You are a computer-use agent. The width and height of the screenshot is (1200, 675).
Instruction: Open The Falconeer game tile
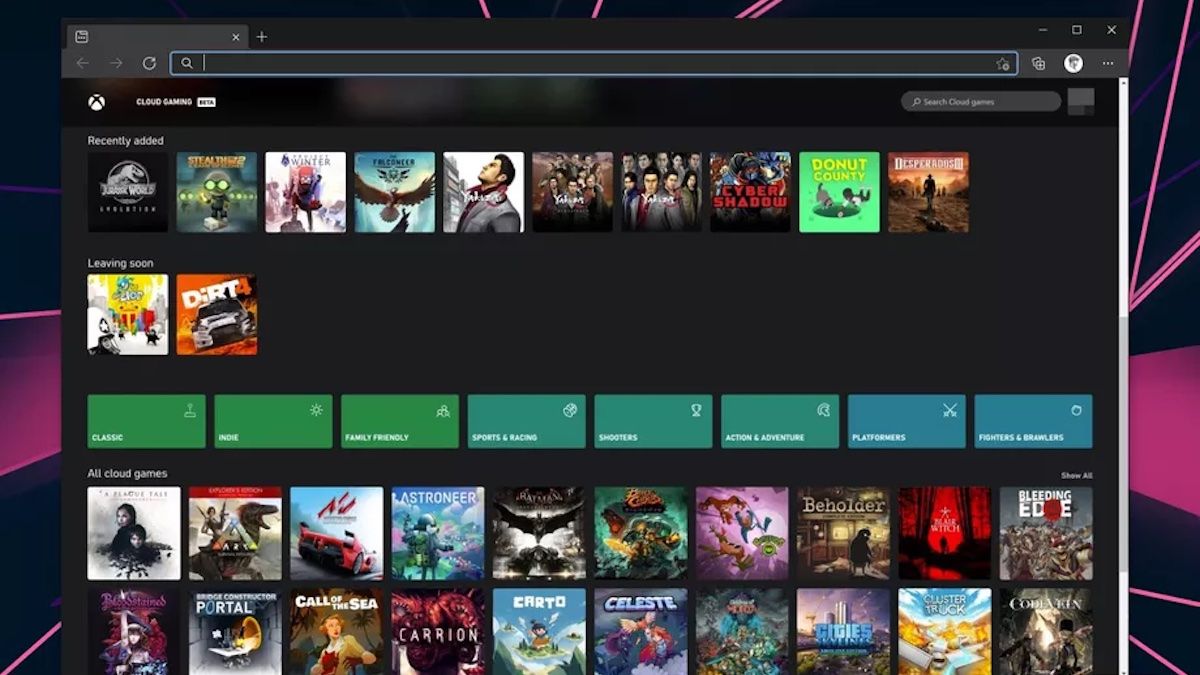pos(395,192)
